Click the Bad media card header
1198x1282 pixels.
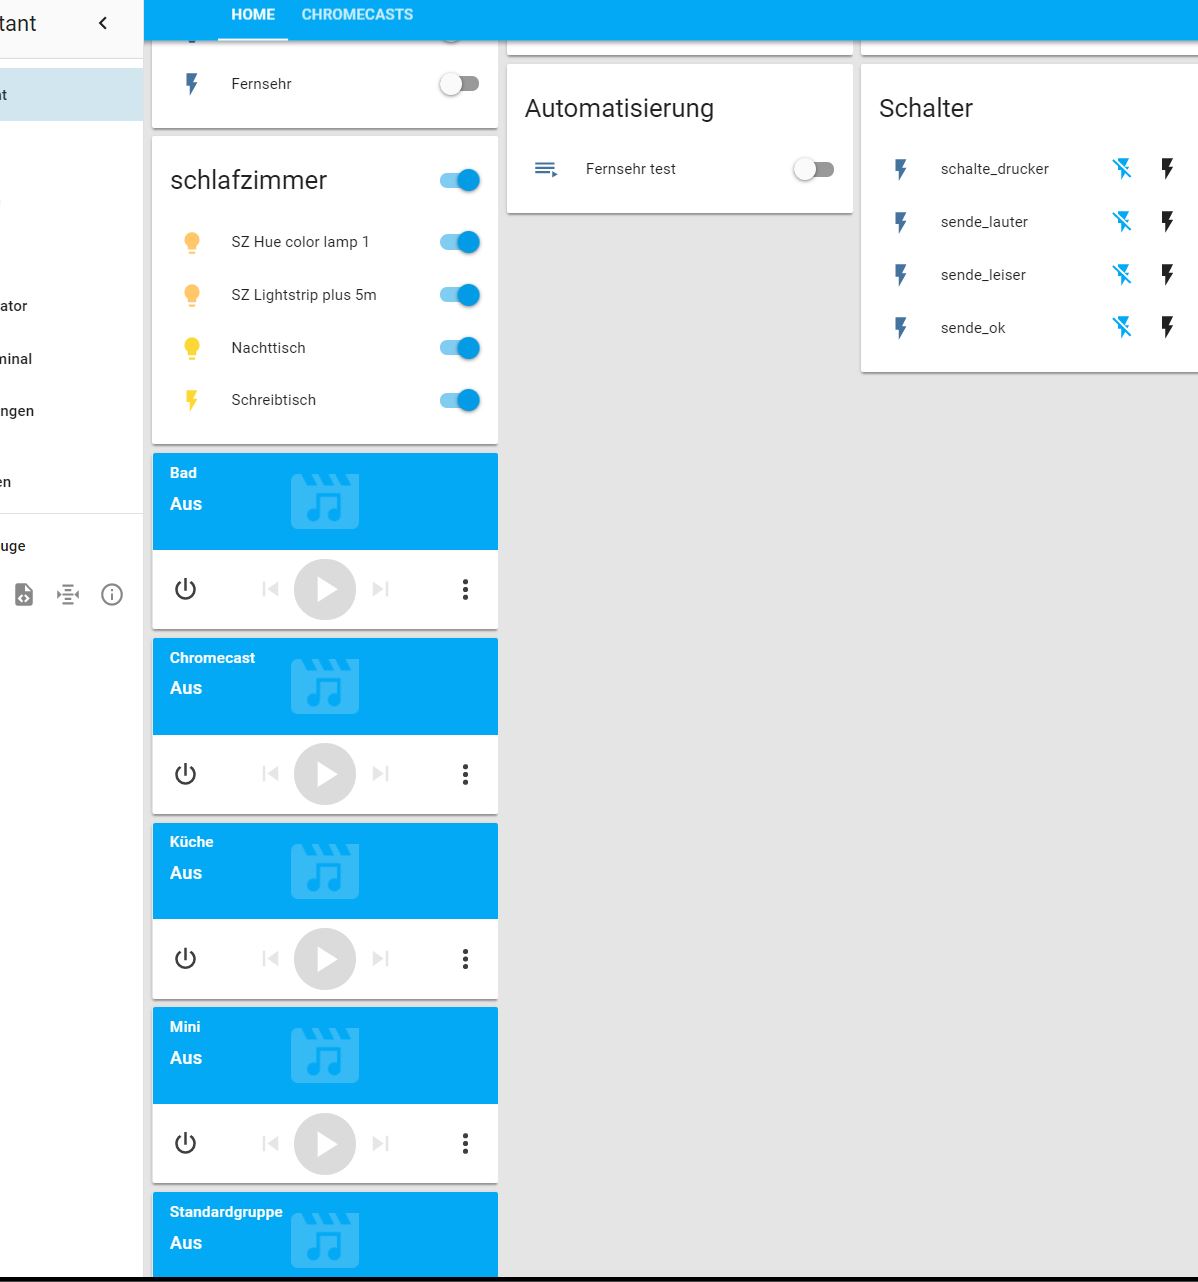[x=325, y=501]
